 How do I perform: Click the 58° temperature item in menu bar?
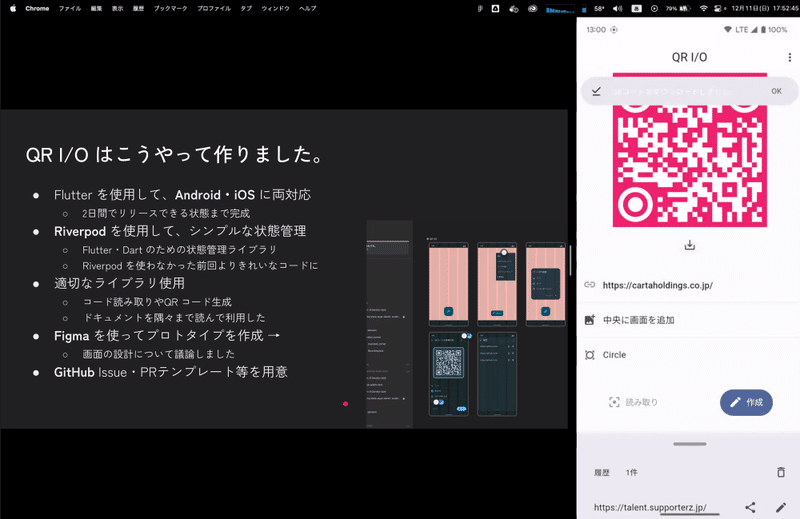599,8
